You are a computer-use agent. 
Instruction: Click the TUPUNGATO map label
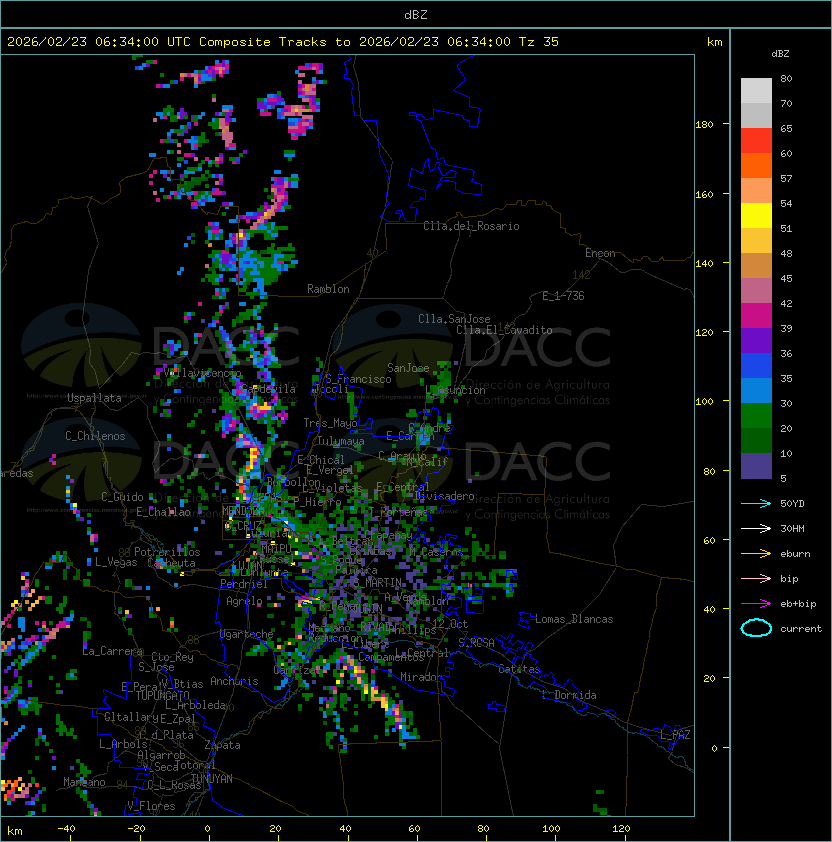tap(162, 695)
